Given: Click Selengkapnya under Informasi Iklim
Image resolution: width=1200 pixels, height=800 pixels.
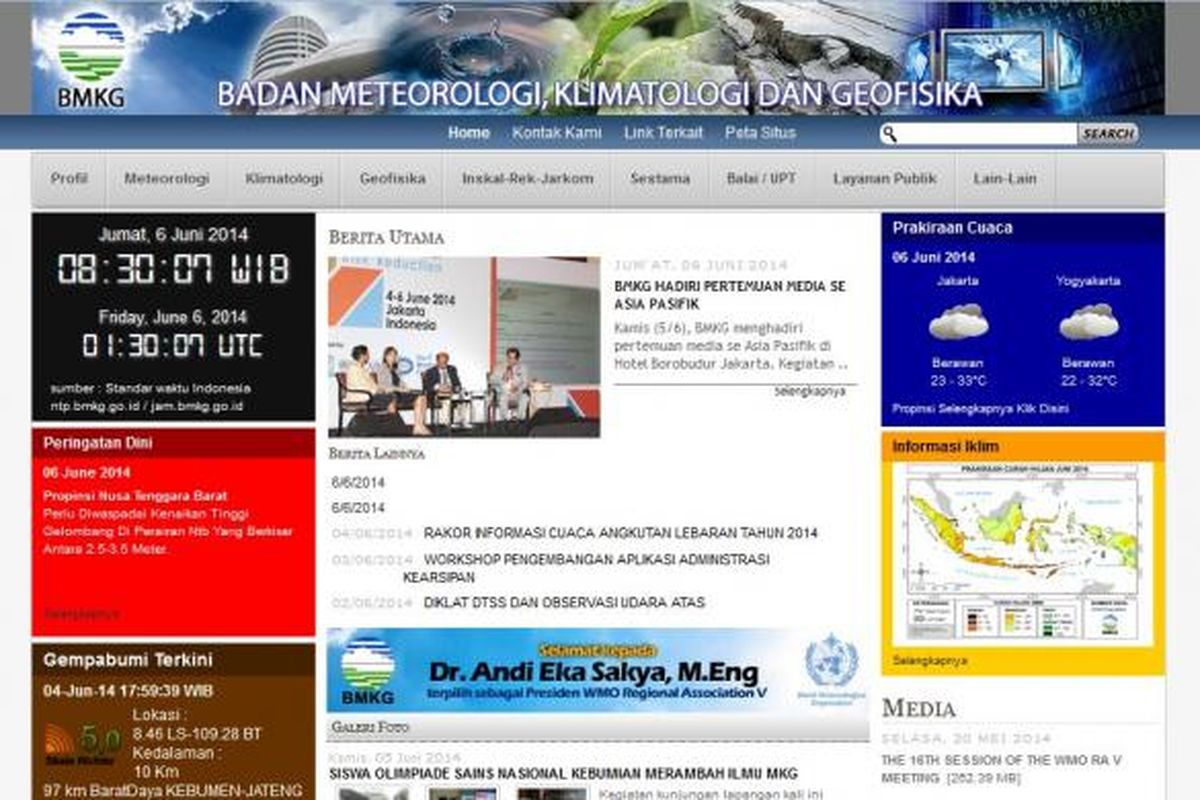Looking at the screenshot, I should [929, 661].
